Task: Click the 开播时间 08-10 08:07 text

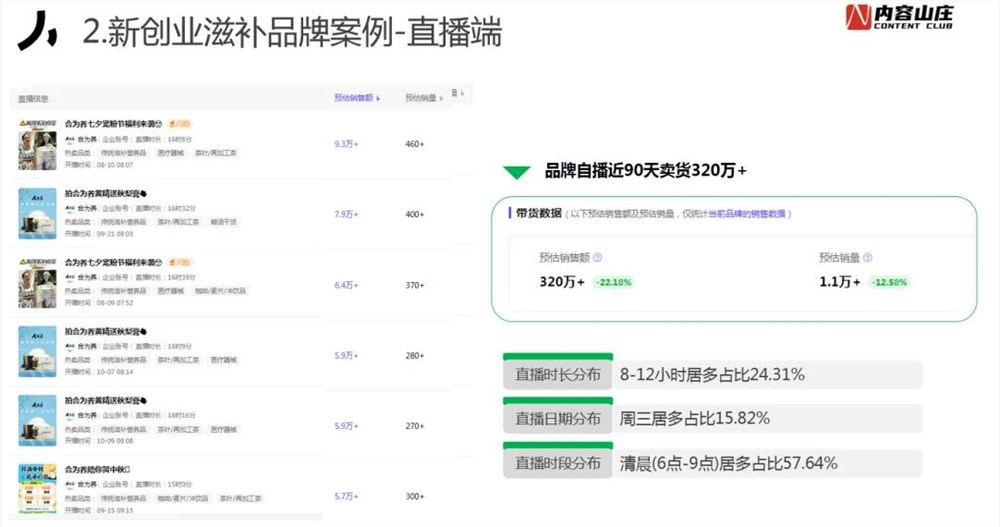Action: (99, 165)
